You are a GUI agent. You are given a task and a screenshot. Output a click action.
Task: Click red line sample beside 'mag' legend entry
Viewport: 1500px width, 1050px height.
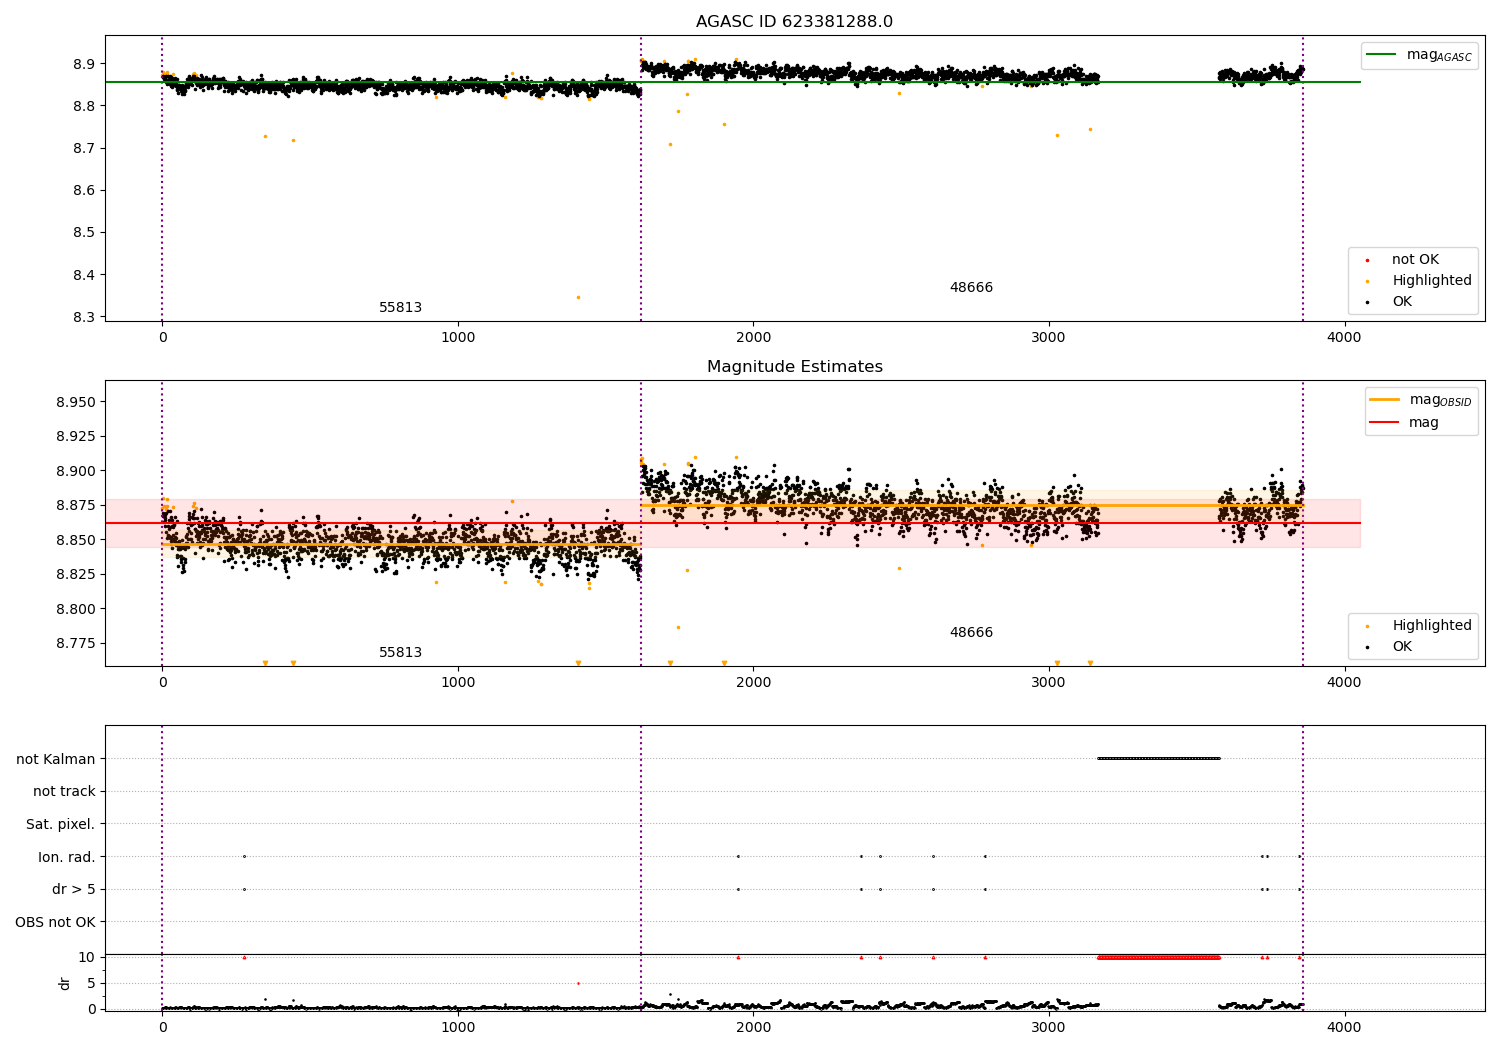pos(1384,422)
